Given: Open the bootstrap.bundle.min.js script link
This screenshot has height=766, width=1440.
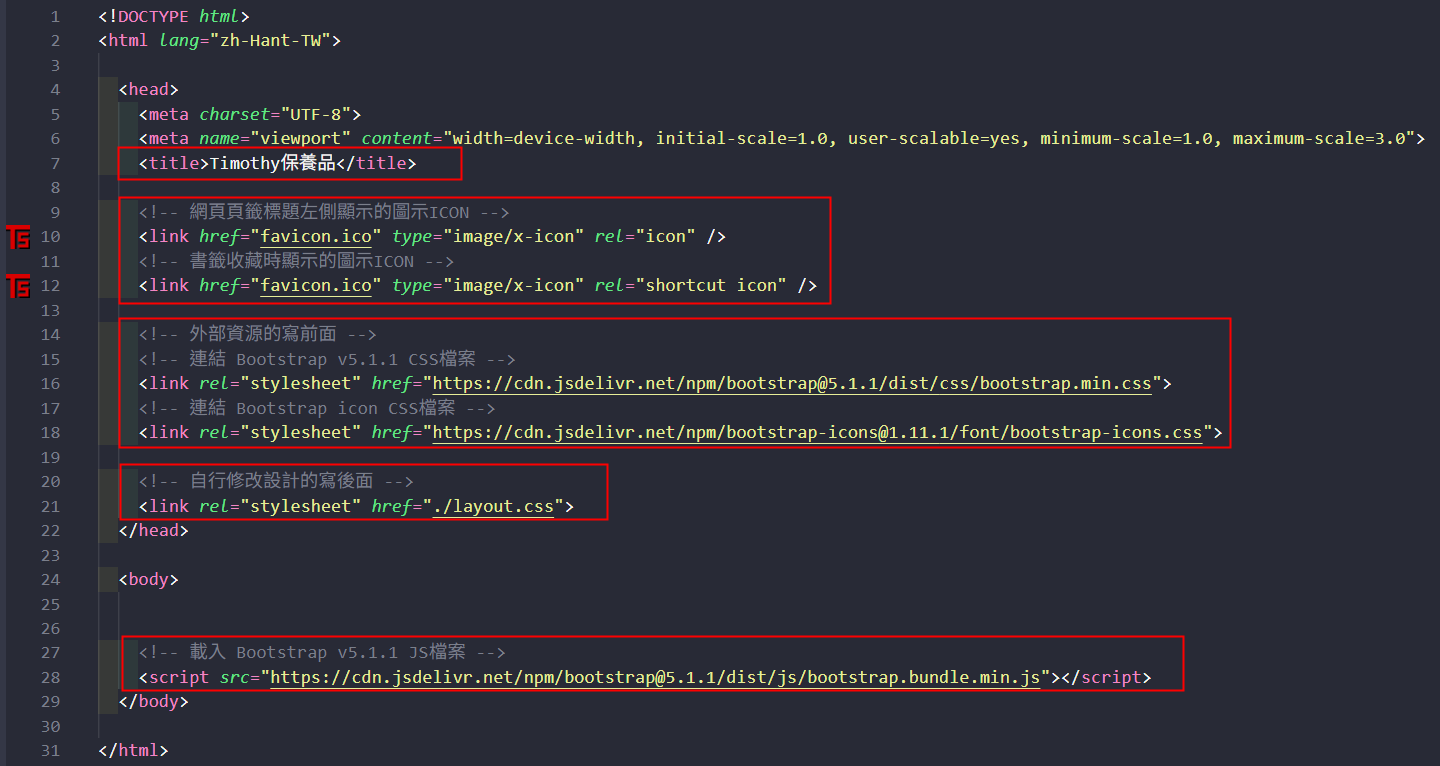Looking at the screenshot, I should 655,678.
